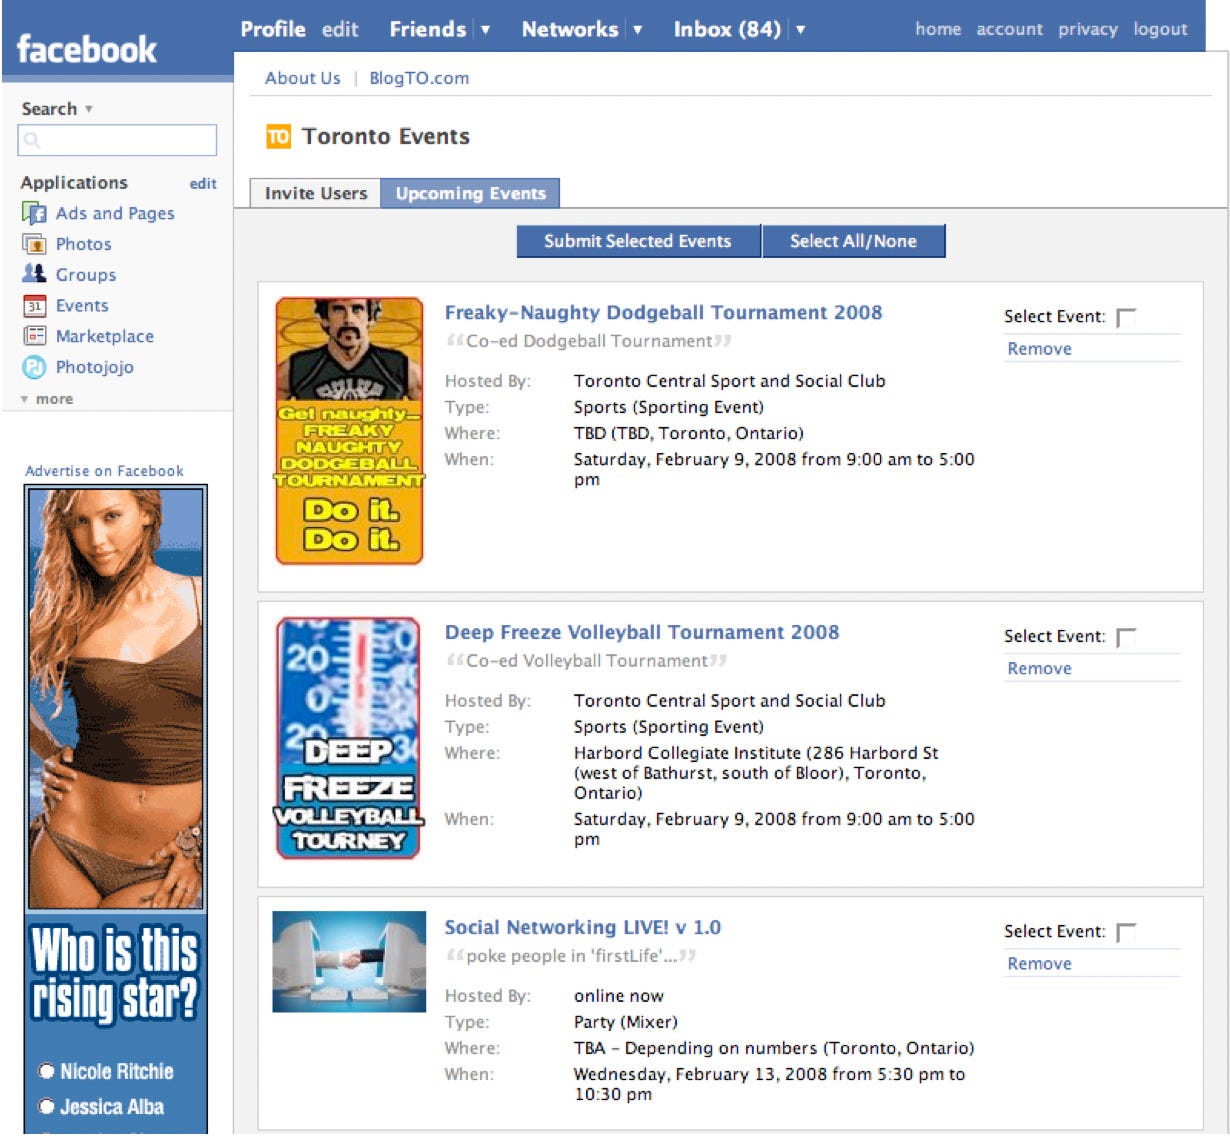Viewport: 1230px width, 1138px height.
Task: Open the Friends dropdown arrow
Action: point(485,30)
